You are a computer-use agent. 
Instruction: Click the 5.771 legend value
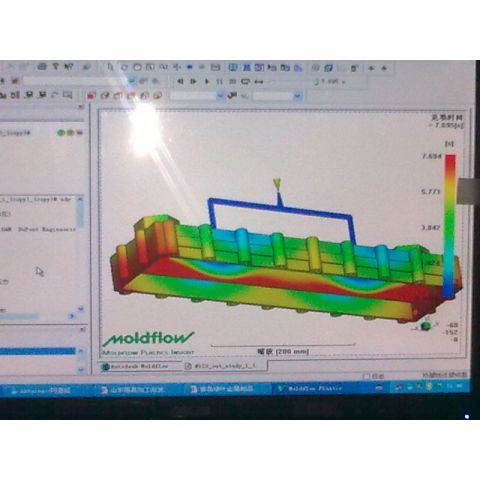point(431,192)
